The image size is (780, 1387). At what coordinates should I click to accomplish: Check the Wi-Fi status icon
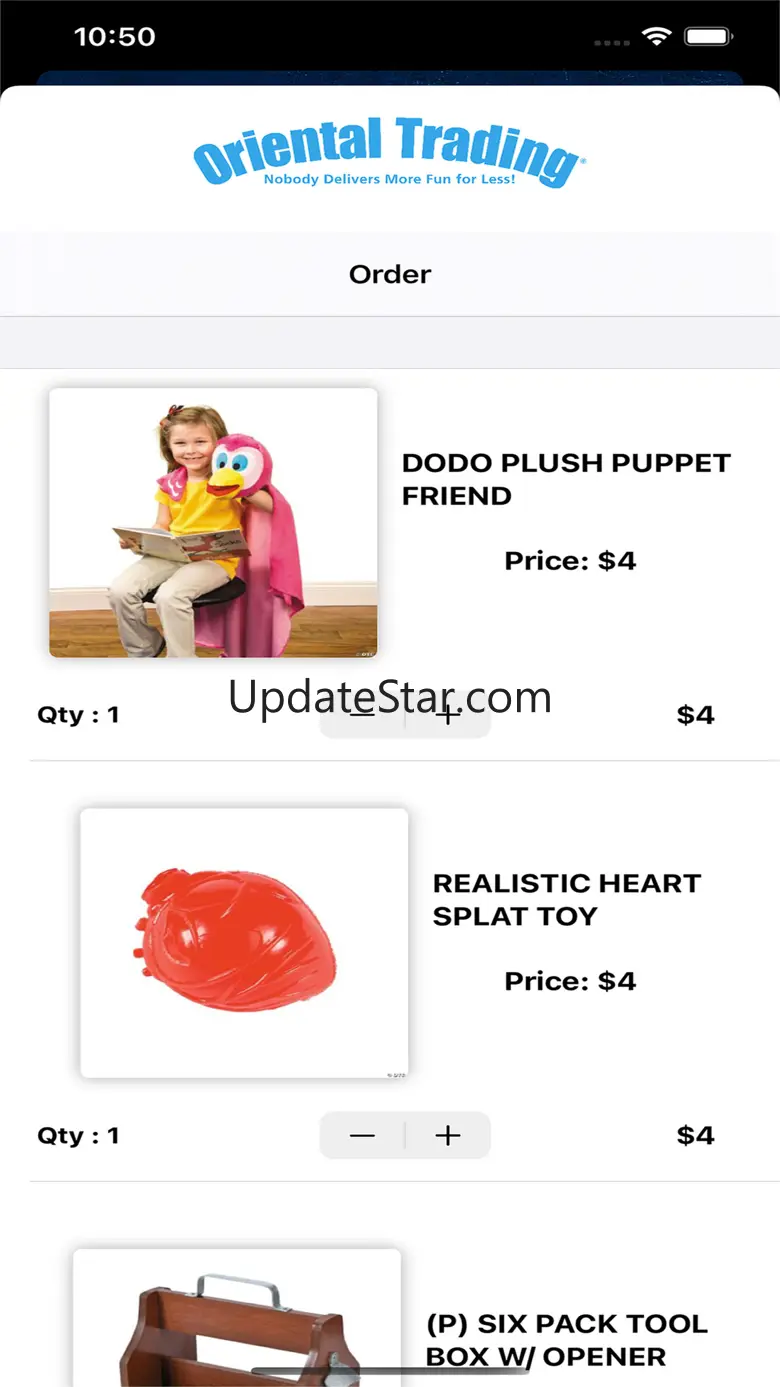(656, 37)
